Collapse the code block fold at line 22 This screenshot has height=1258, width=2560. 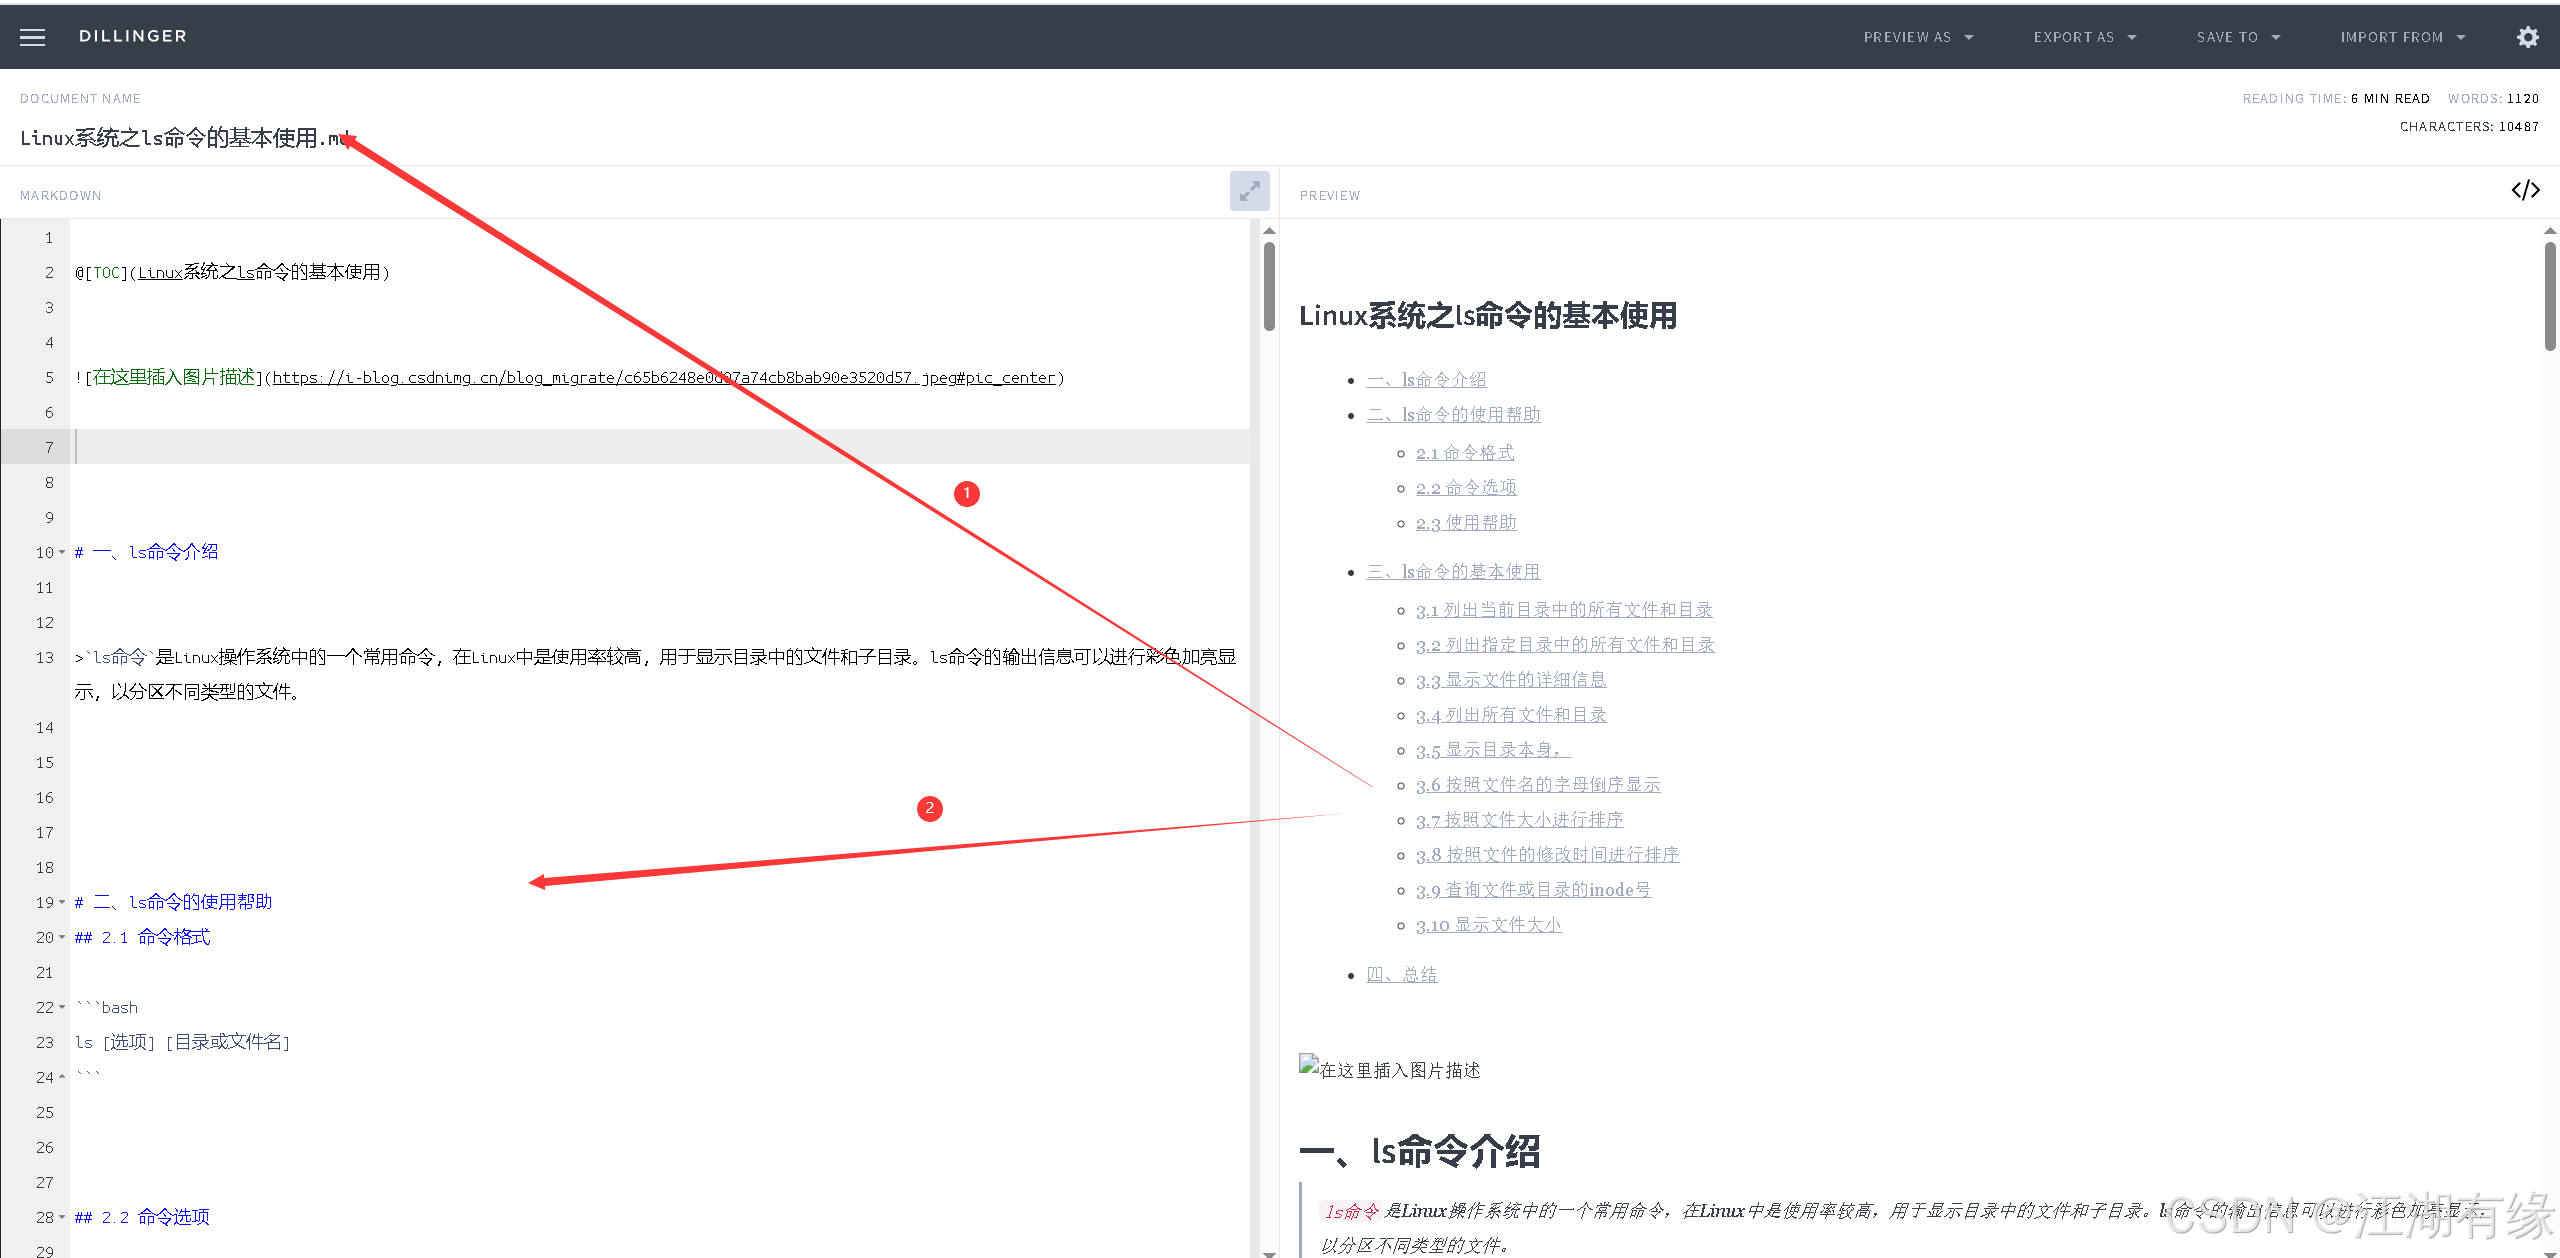(62, 1007)
